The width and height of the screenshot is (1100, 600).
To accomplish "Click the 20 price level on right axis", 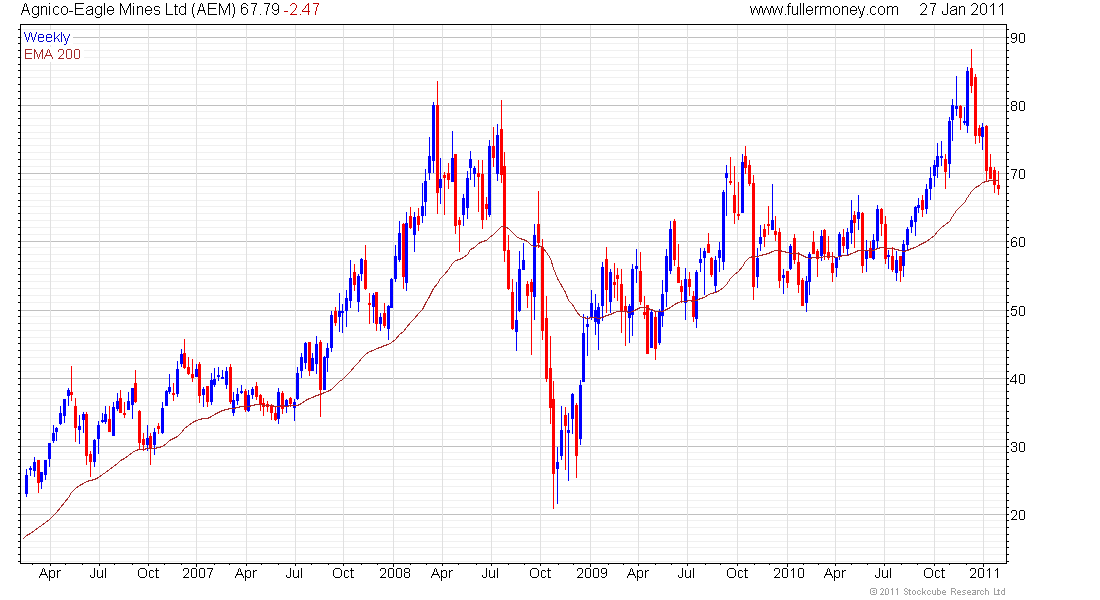I will point(1019,515).
